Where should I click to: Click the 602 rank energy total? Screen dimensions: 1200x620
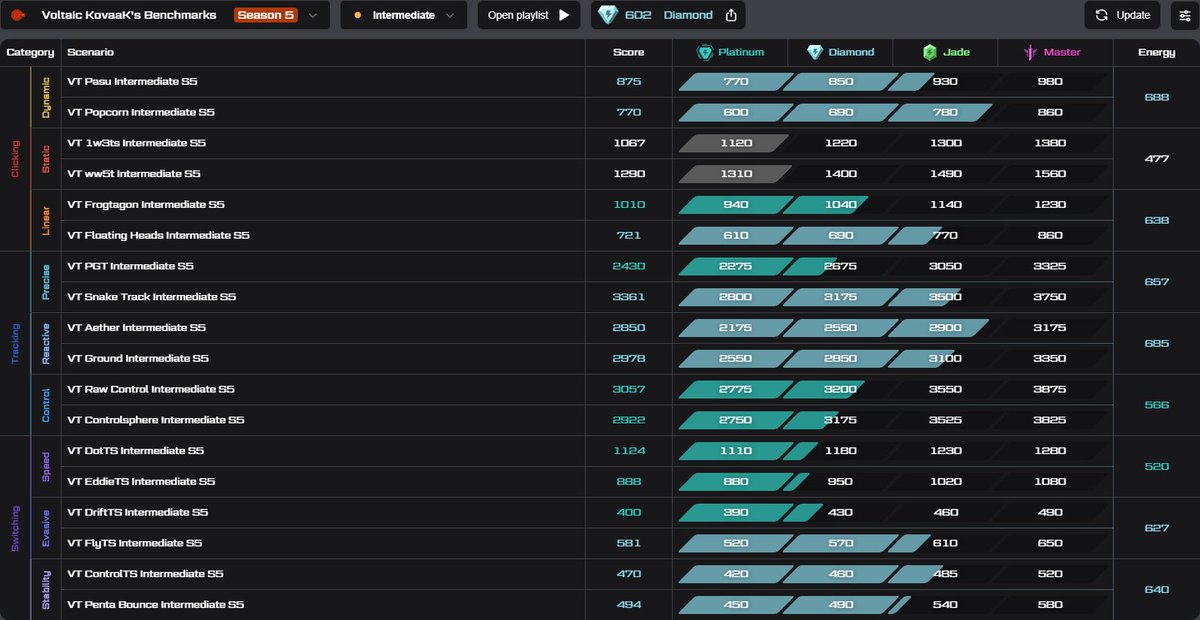pyautogui.click(x=638, y=15)
